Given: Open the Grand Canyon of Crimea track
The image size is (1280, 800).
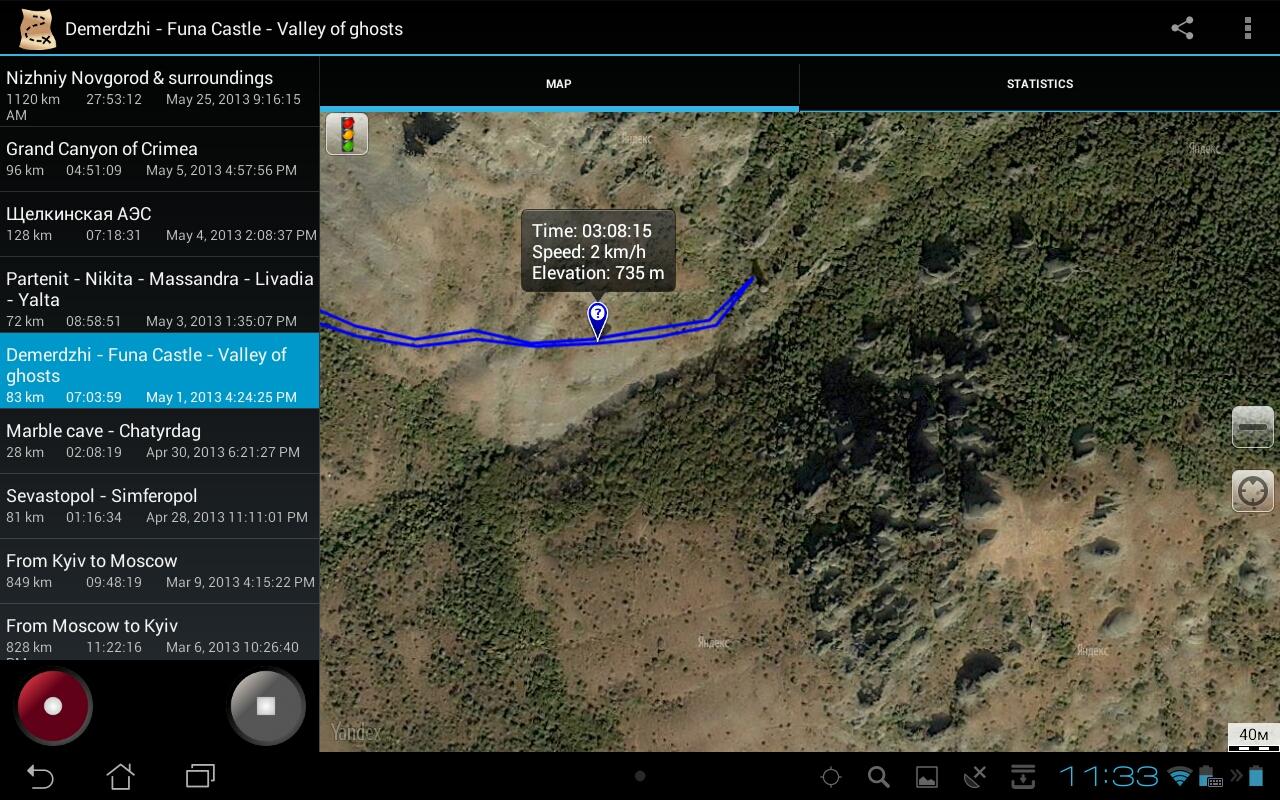Looking at the screenshot, I should (x=160, y=159).
